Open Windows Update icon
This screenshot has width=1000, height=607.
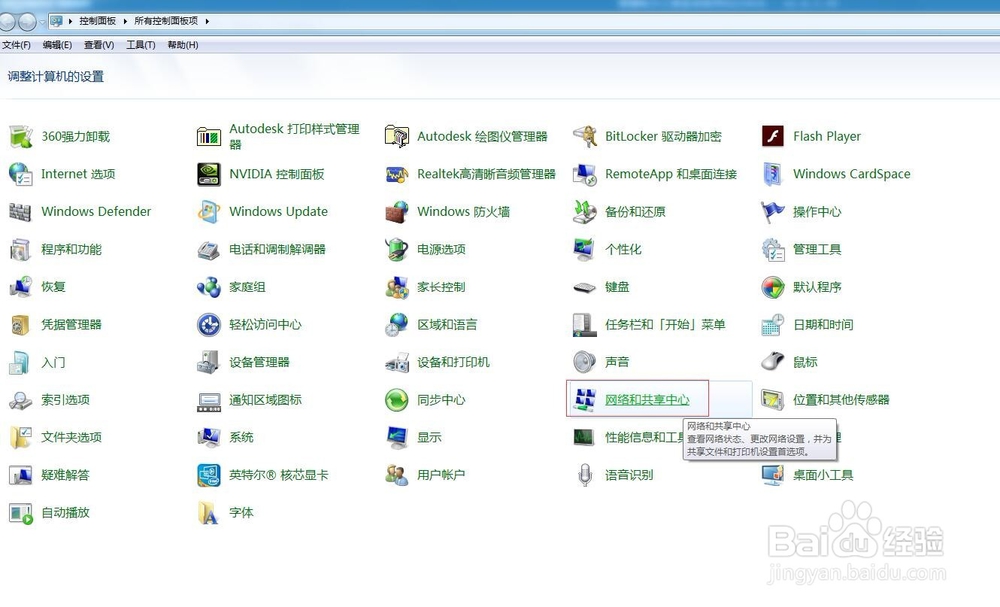pyautogui.click(x=209, y=212)
